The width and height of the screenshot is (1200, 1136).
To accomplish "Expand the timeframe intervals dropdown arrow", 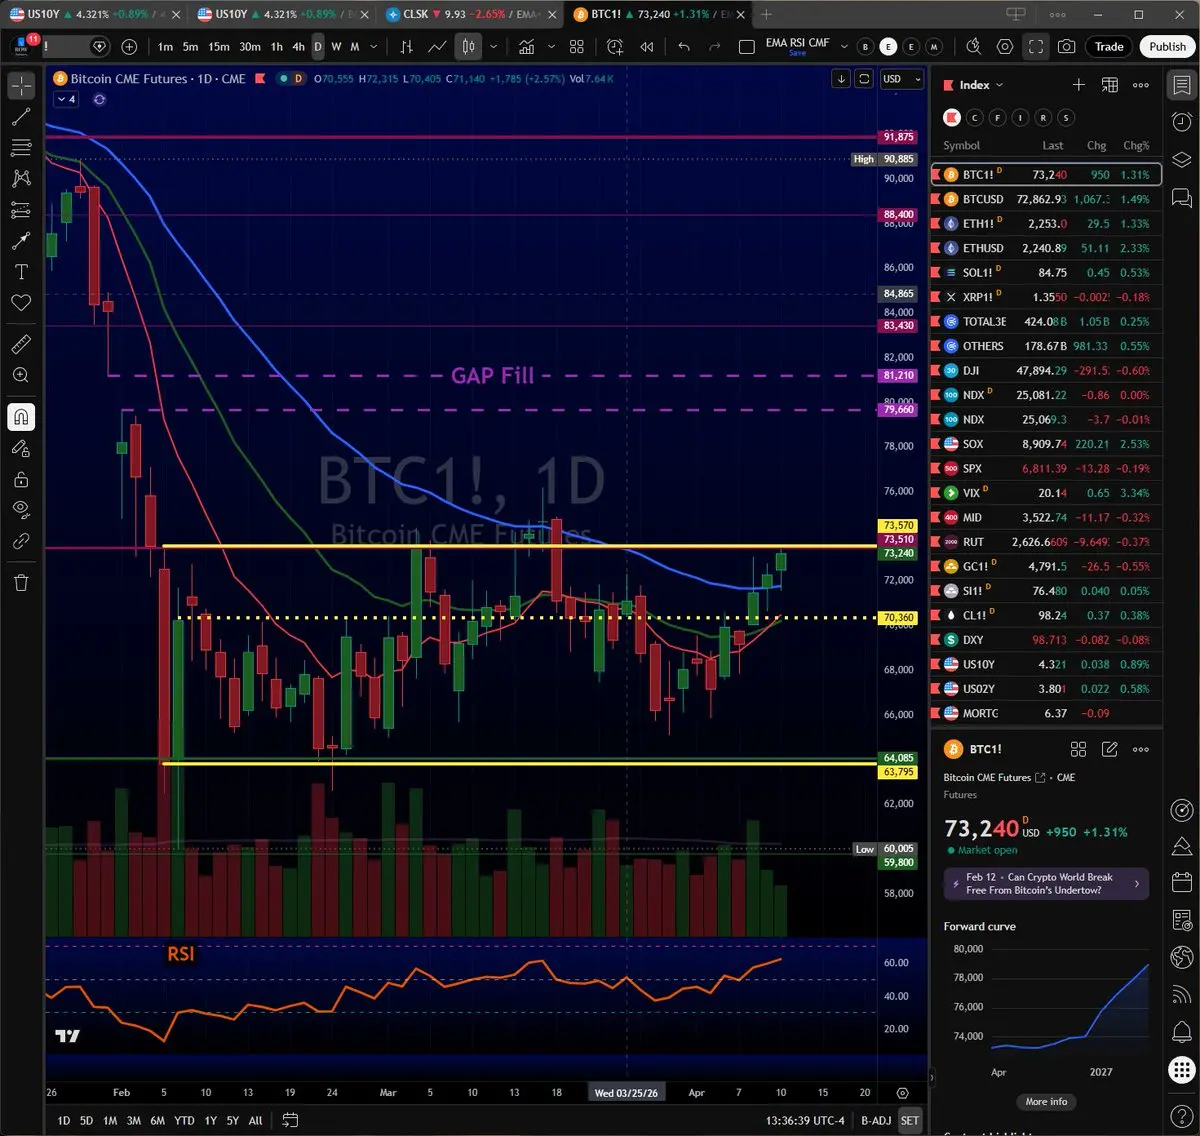I will pyautogui.click(x=374, y=46).
